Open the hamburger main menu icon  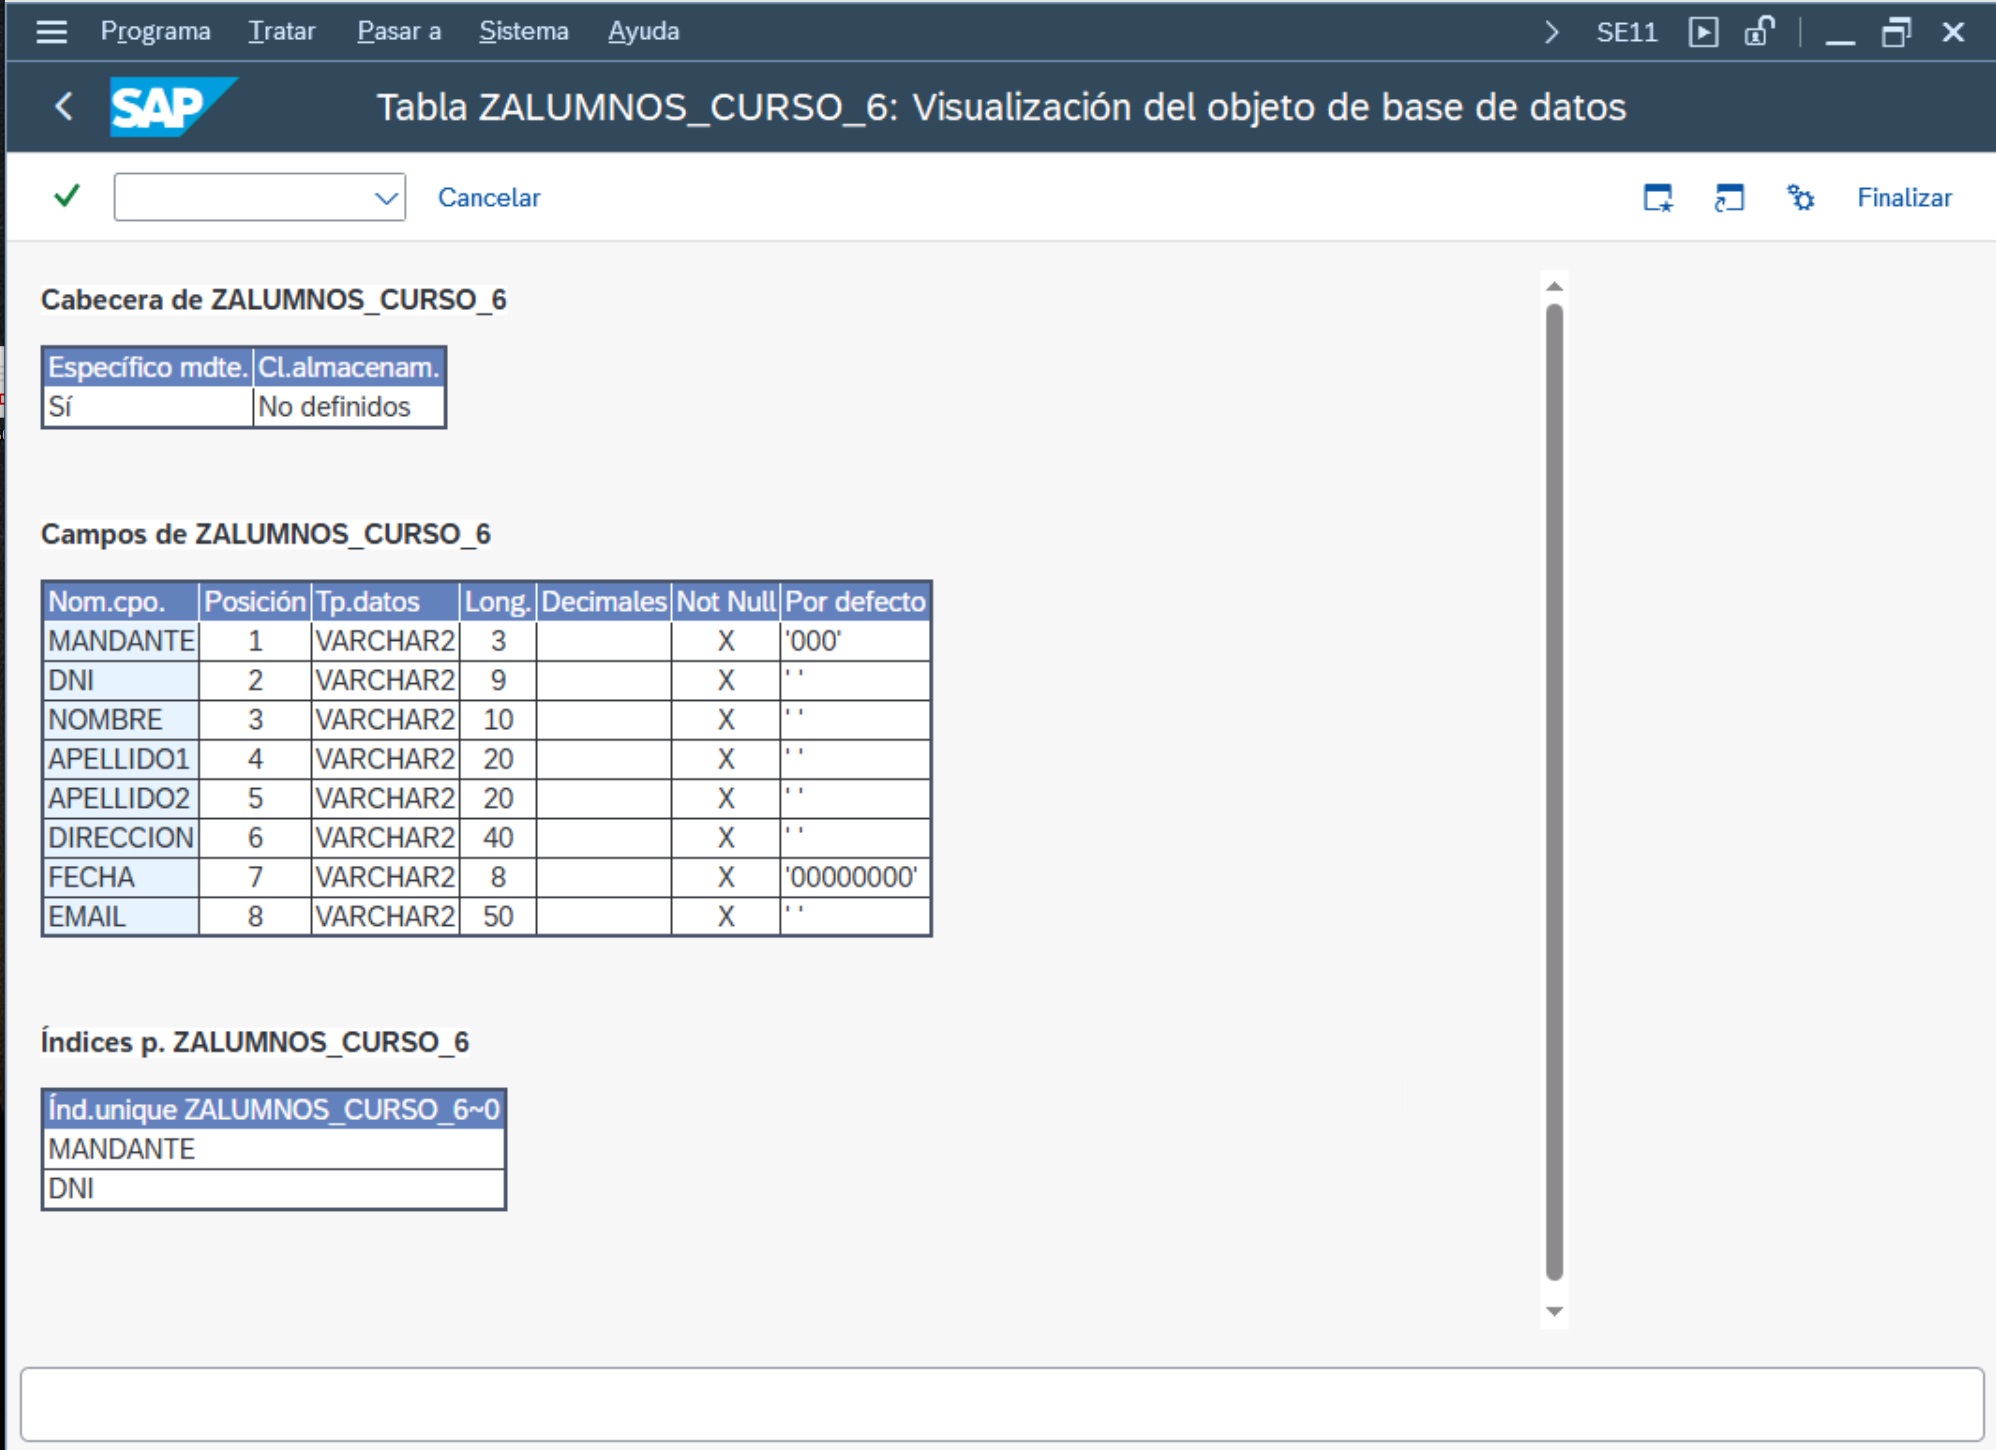(x=51, y=32)
